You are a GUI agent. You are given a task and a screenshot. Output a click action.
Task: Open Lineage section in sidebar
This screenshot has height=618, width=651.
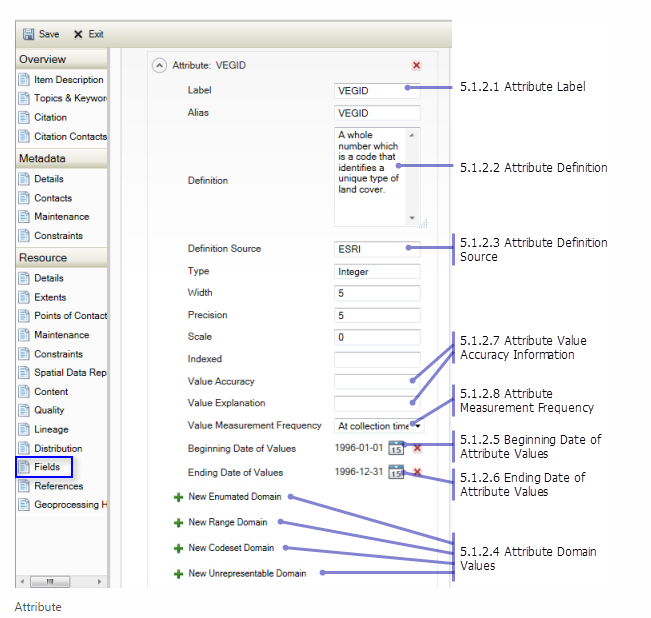click(x=51, y=430)
